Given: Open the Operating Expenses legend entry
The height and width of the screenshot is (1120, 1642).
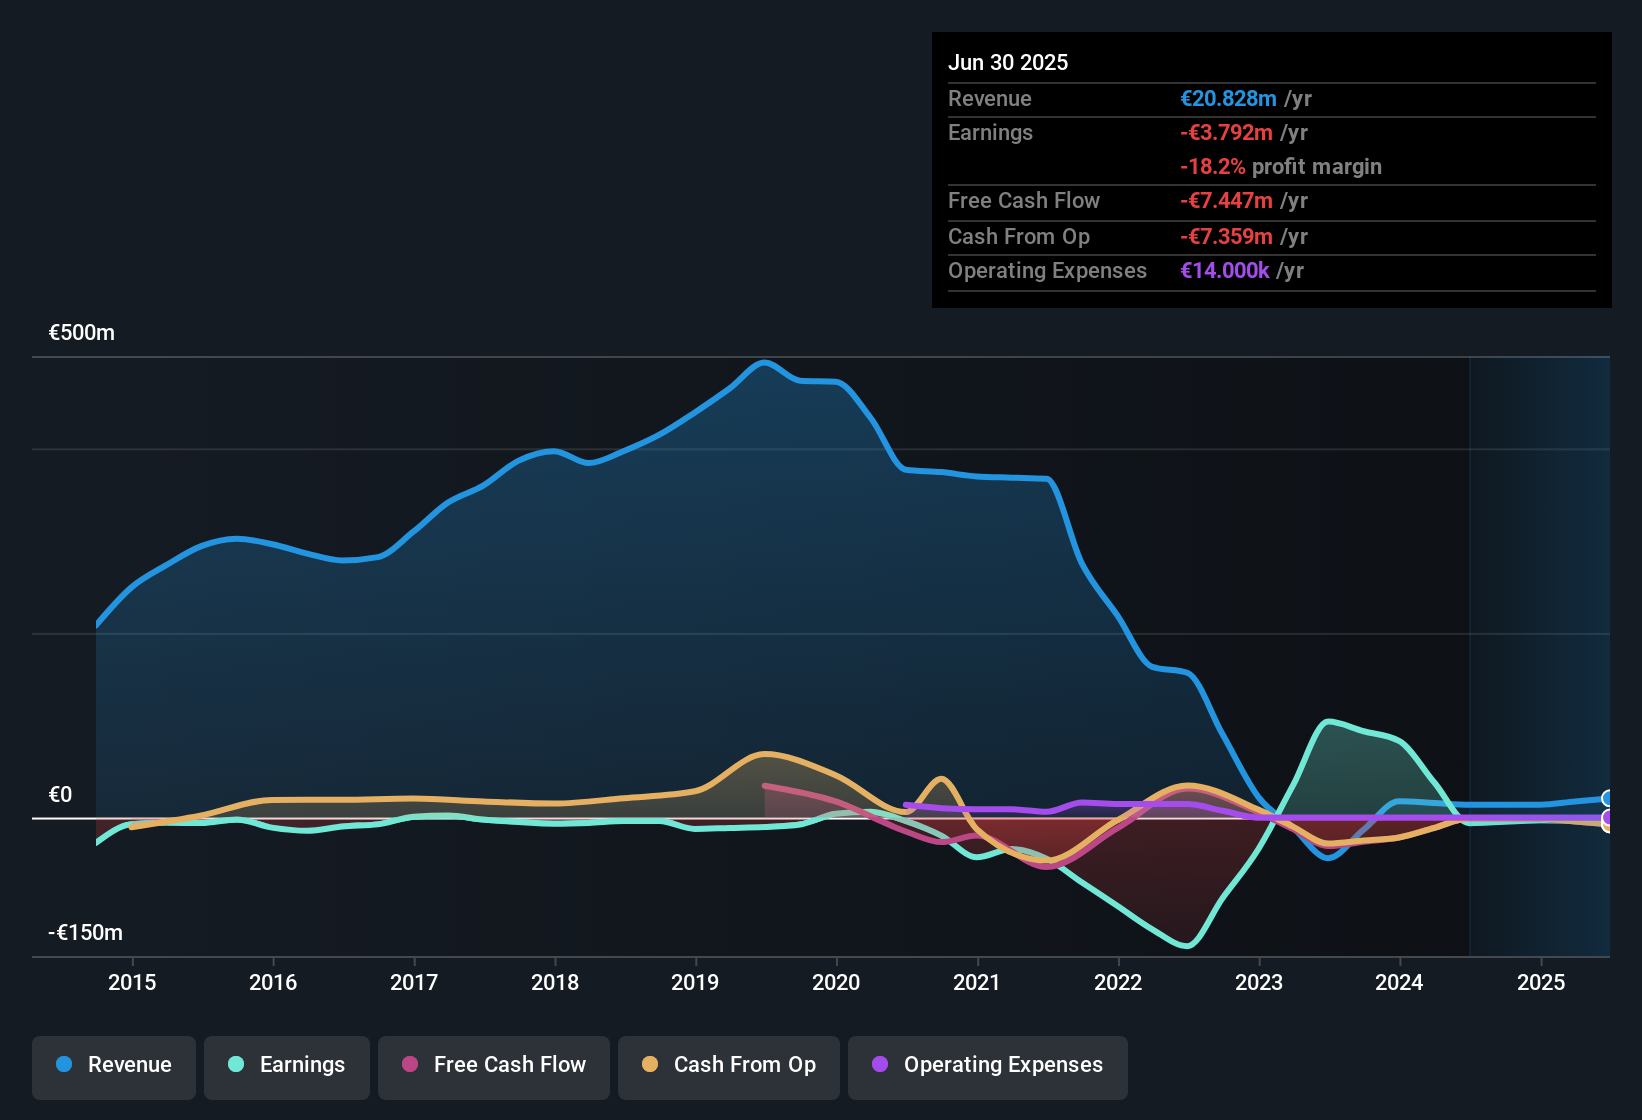Looking at the screenshot, I should tap(987, 1065).
